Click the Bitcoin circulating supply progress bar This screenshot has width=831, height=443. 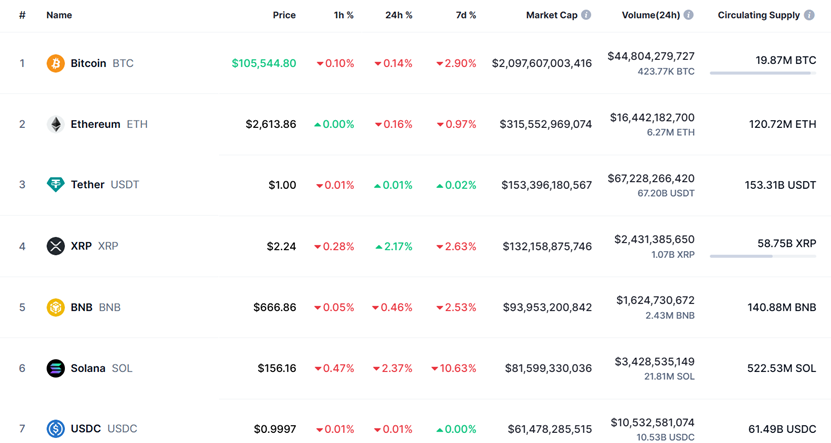click(762, 73)
